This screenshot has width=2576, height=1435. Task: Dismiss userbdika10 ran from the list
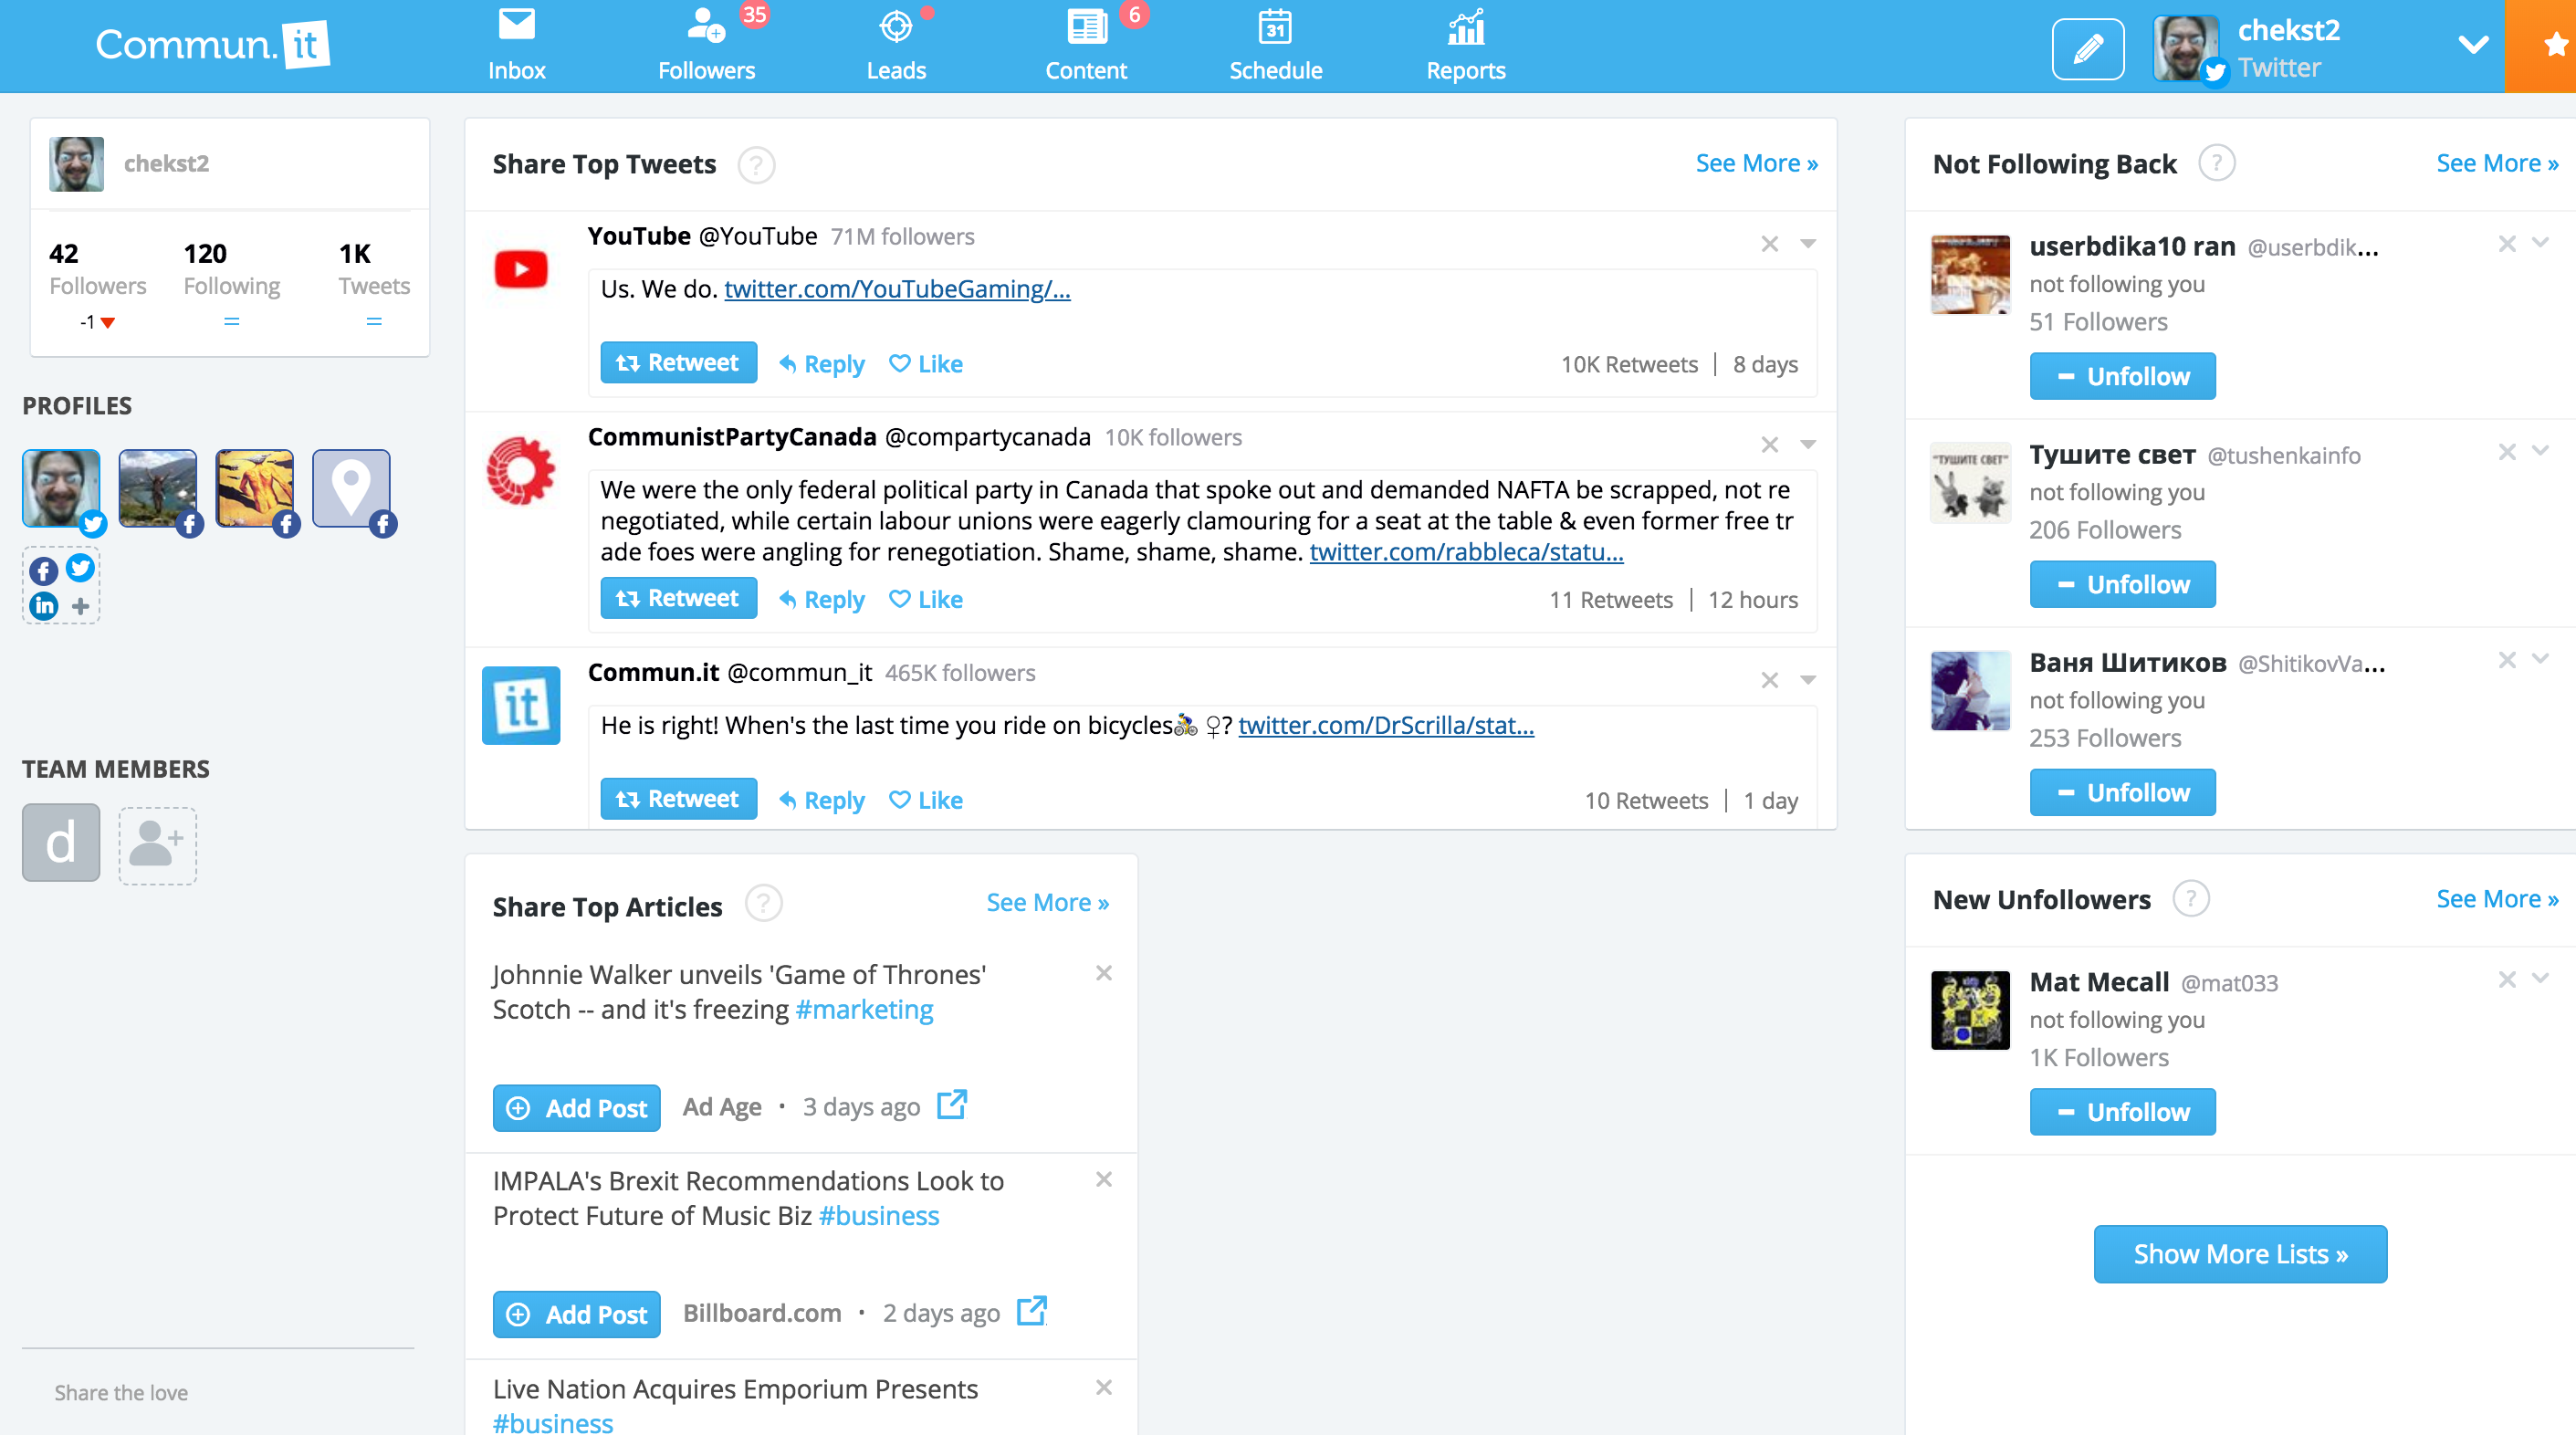point(2506,243)
